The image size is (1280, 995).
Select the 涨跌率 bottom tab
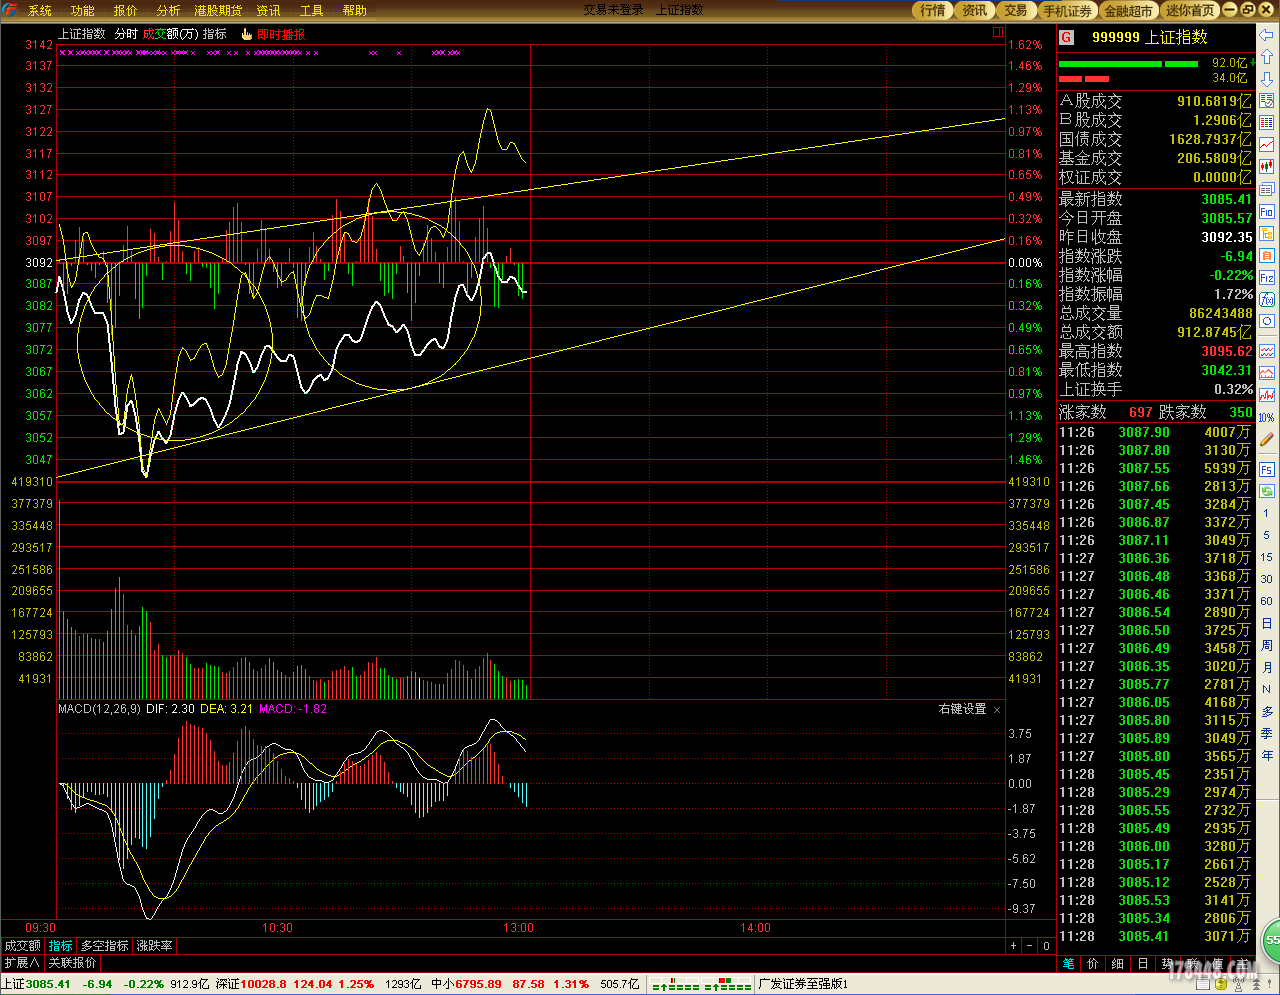154,945
